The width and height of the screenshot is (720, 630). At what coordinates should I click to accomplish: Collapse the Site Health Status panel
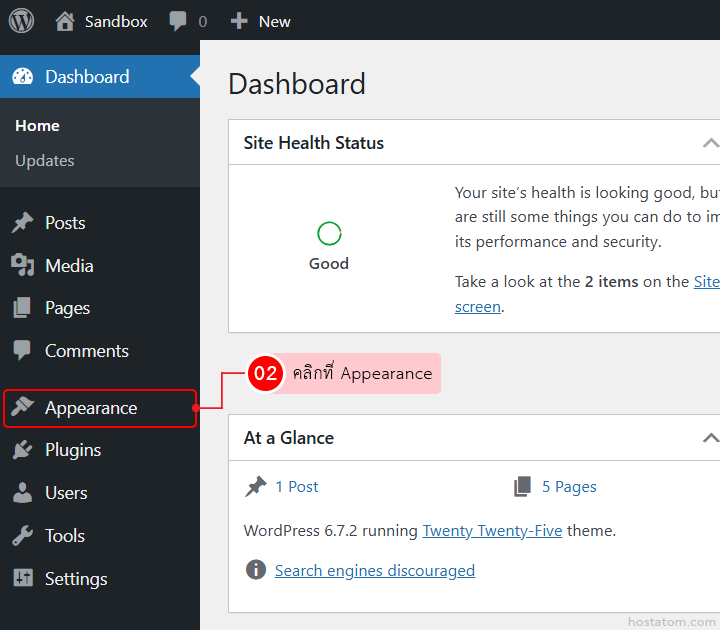coord(709,143)
